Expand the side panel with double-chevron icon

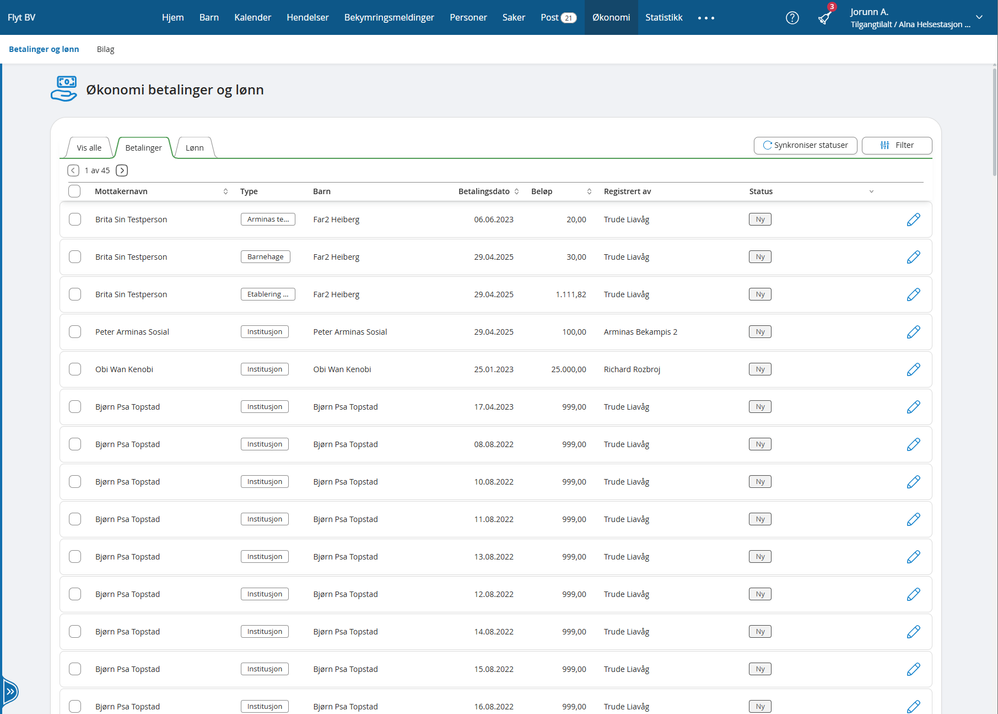[10, 691]
